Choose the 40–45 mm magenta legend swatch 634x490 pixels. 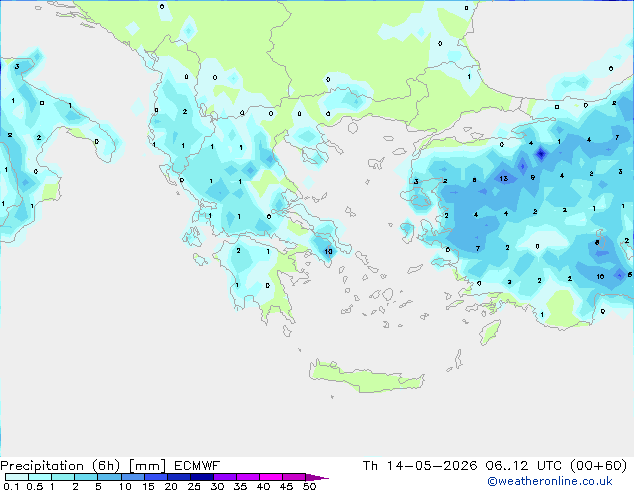[x=271, y=477]
